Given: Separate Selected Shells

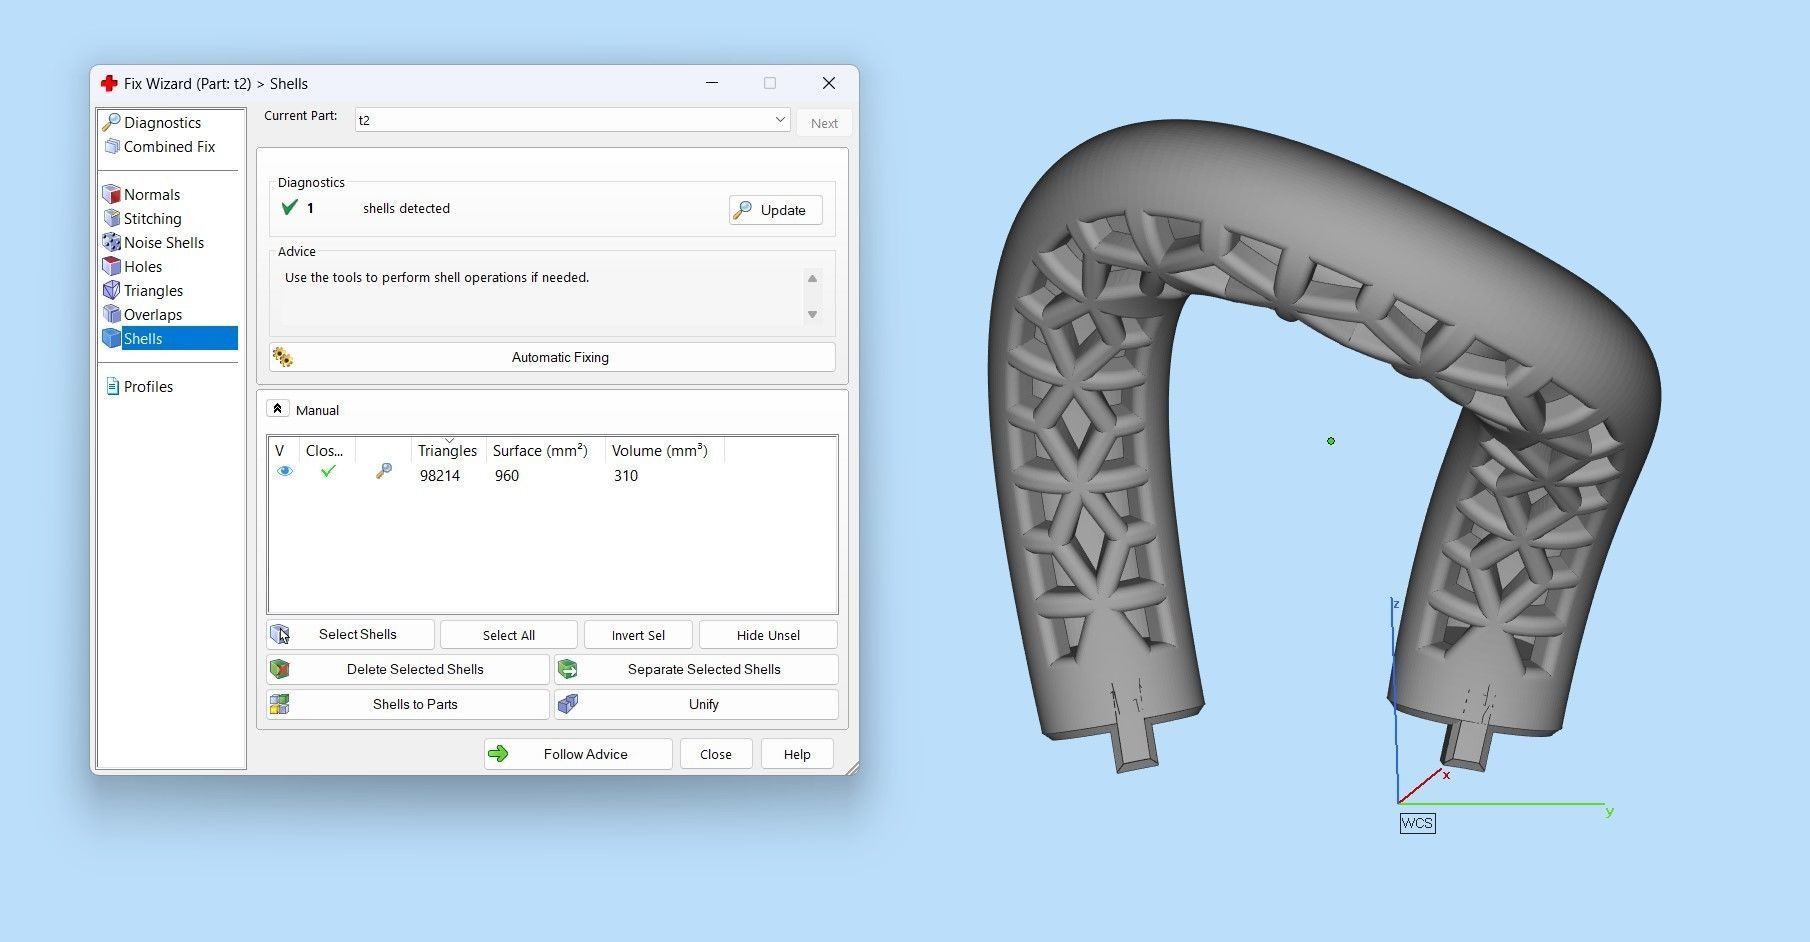Looking at the screenshot, I should (x=696, y=670).
